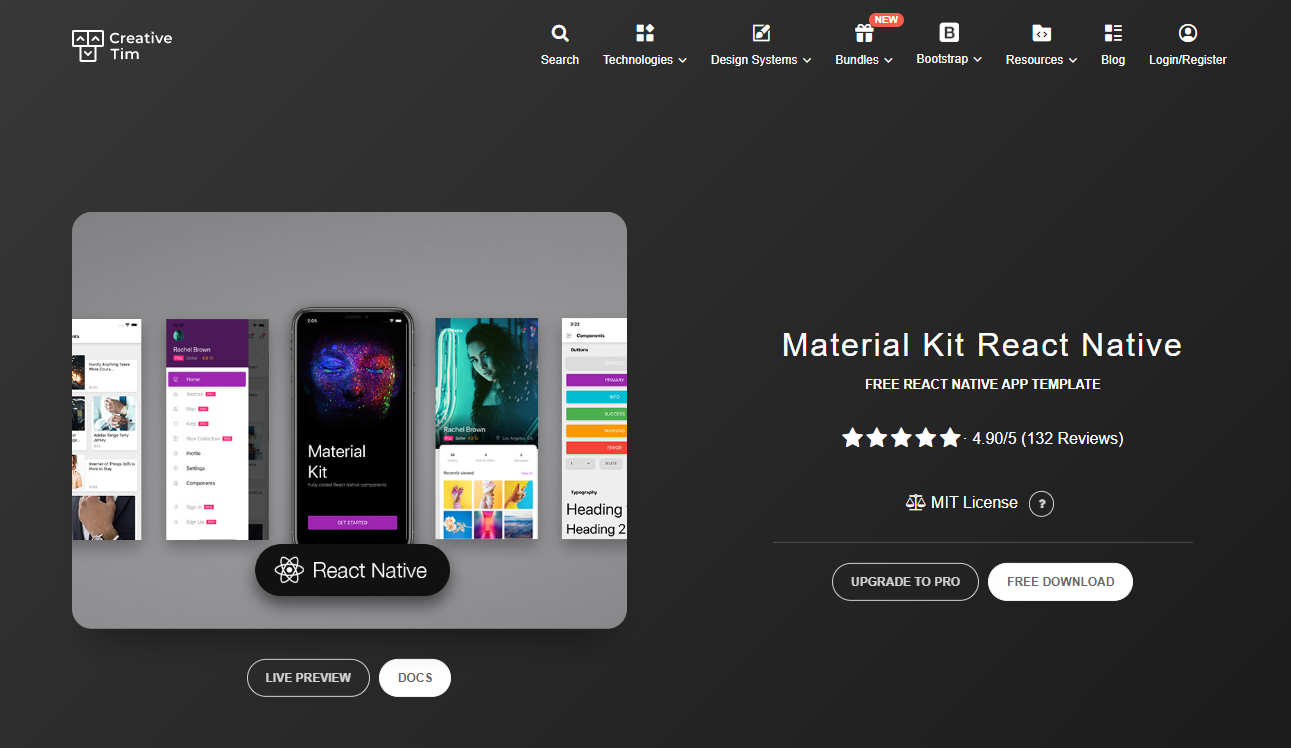1291x748 pixels.
Task: Click the MIT License scales icon
Action: pos(915,503)
